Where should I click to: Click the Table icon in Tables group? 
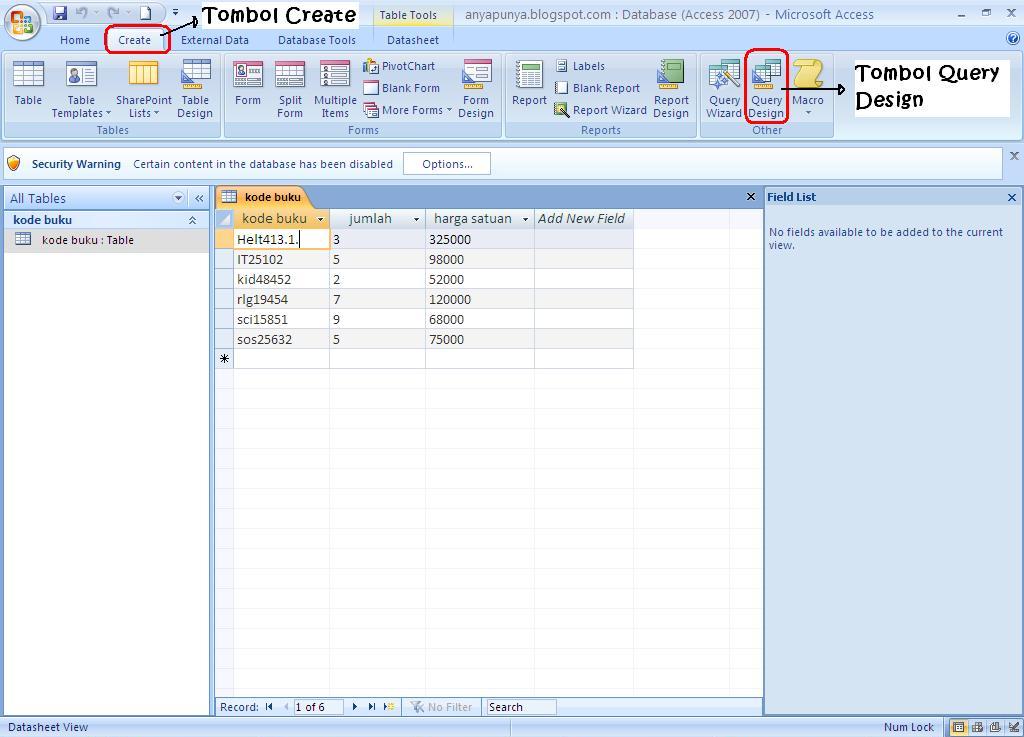click(28, 83)
